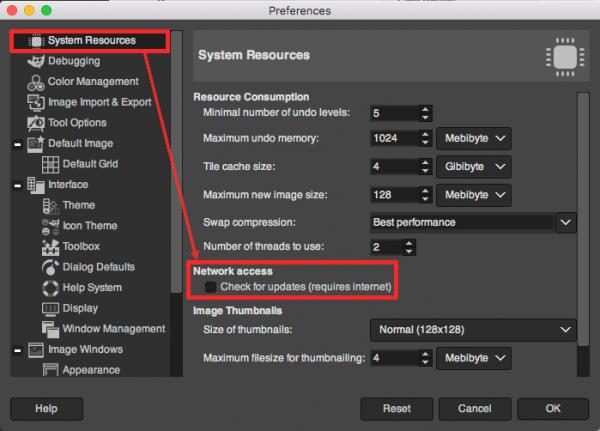Collapse the Image Windows tree branch
This screenshot has width=600, height=431.
[x=17, y=350]
